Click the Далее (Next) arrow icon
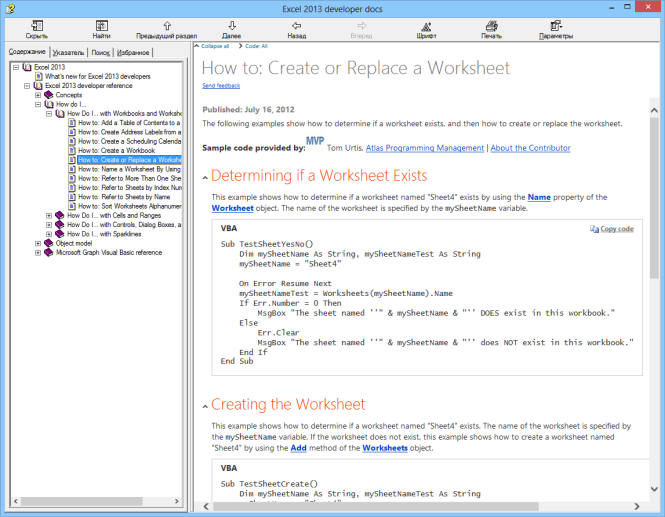665x517 pixels. pos(232,25)
